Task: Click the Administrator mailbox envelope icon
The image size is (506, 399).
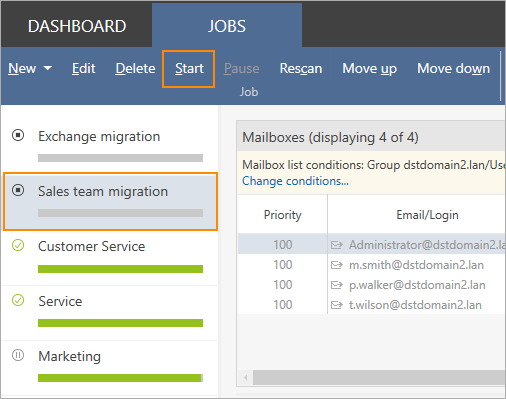Action: point(337,245)
